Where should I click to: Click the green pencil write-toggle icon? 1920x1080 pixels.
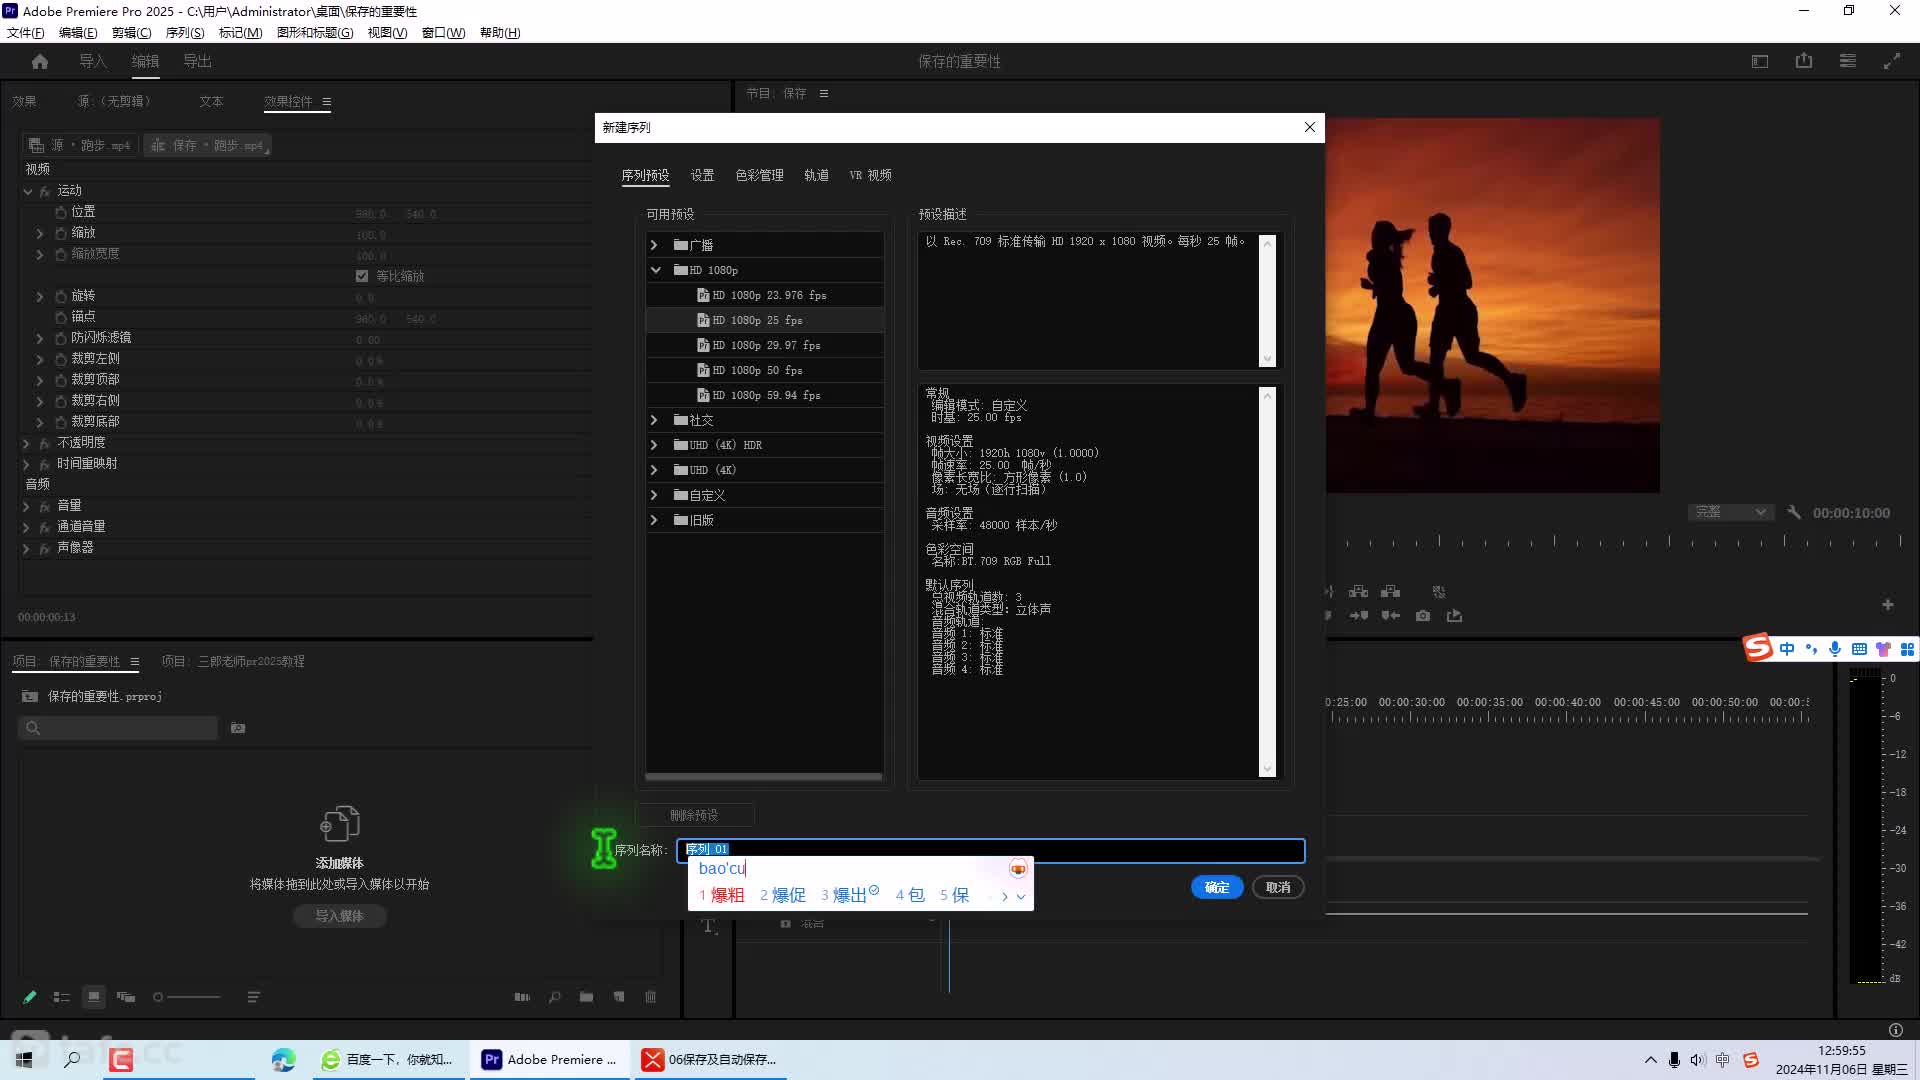click(x=29, y=997)
